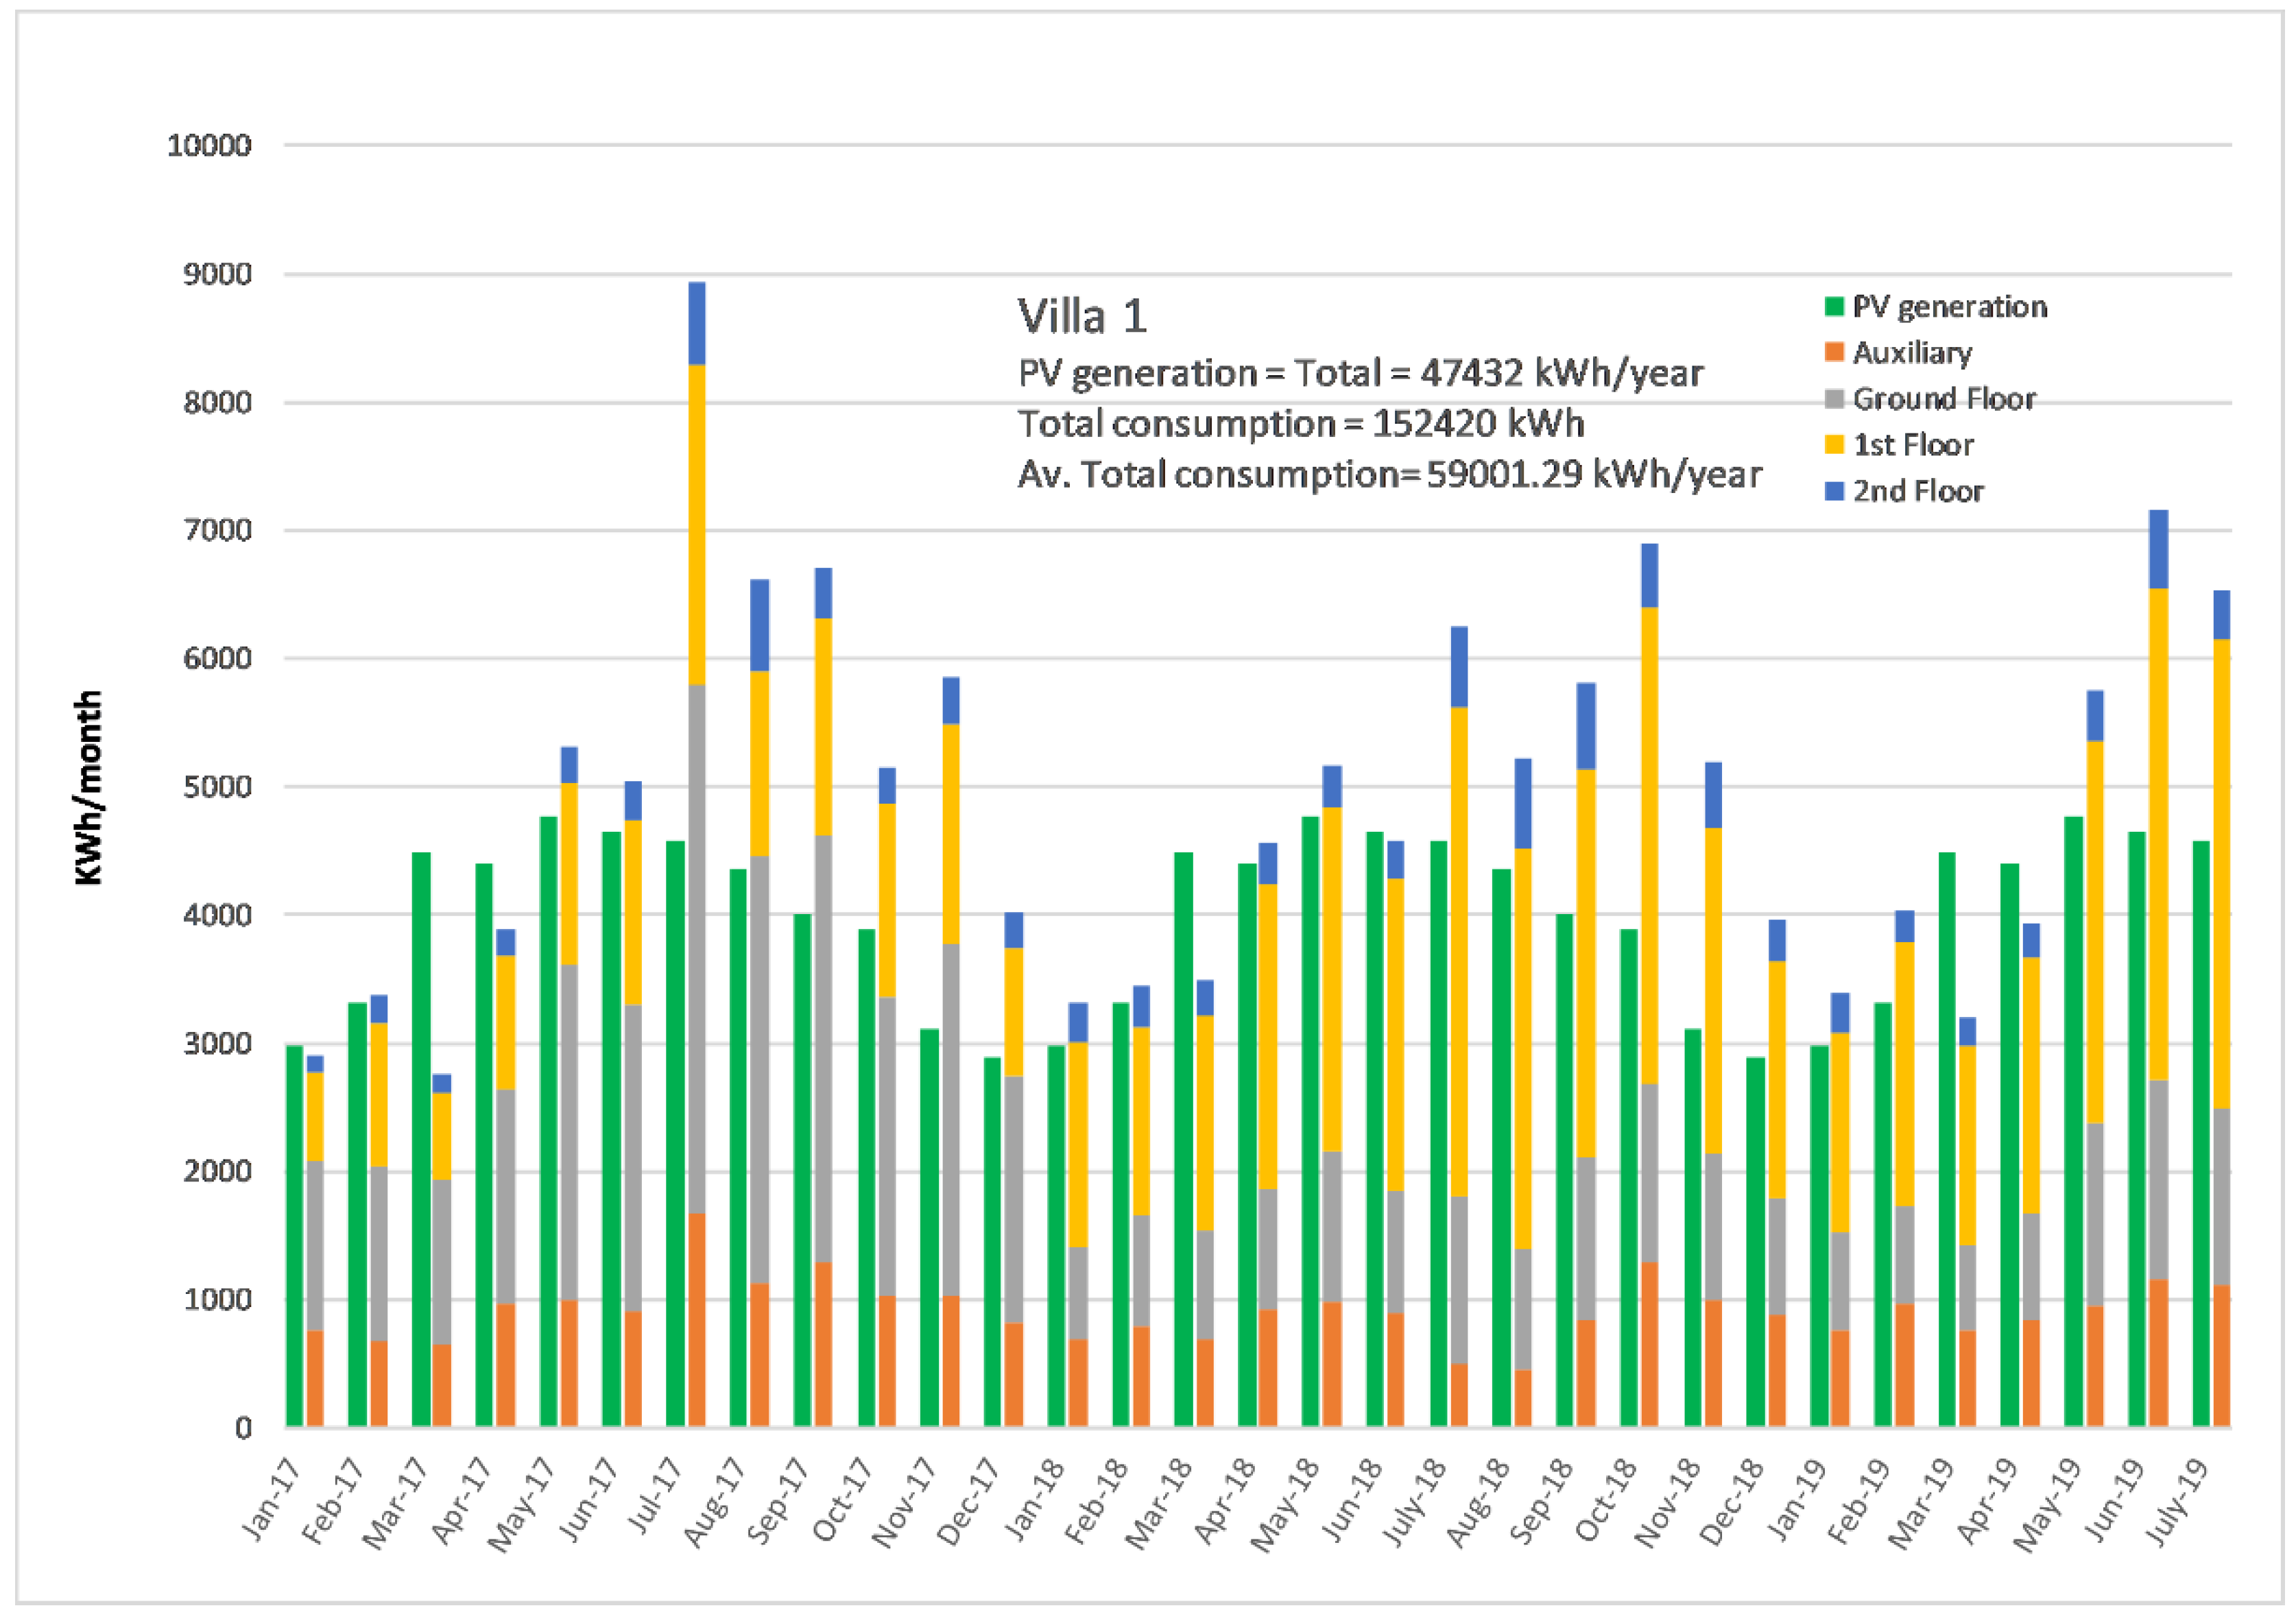
Task: Click the Mar-17 green PV generation bar
Action: tap(421, 1138)
